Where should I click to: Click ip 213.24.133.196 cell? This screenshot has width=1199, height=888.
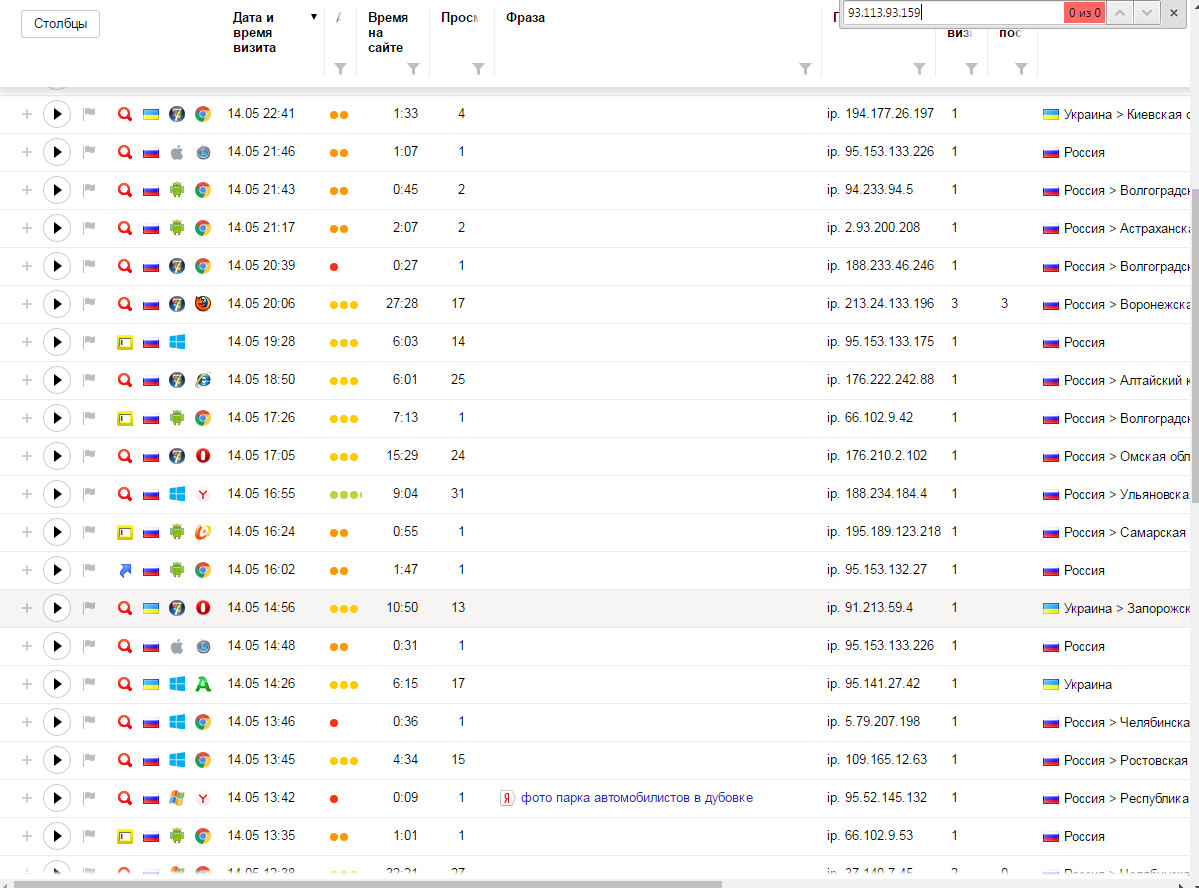[880, 304]
